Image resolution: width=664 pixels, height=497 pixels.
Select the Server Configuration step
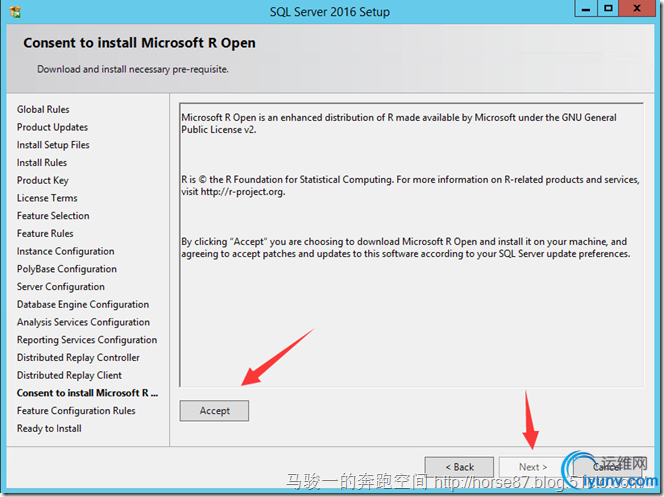tap(61, 287)
